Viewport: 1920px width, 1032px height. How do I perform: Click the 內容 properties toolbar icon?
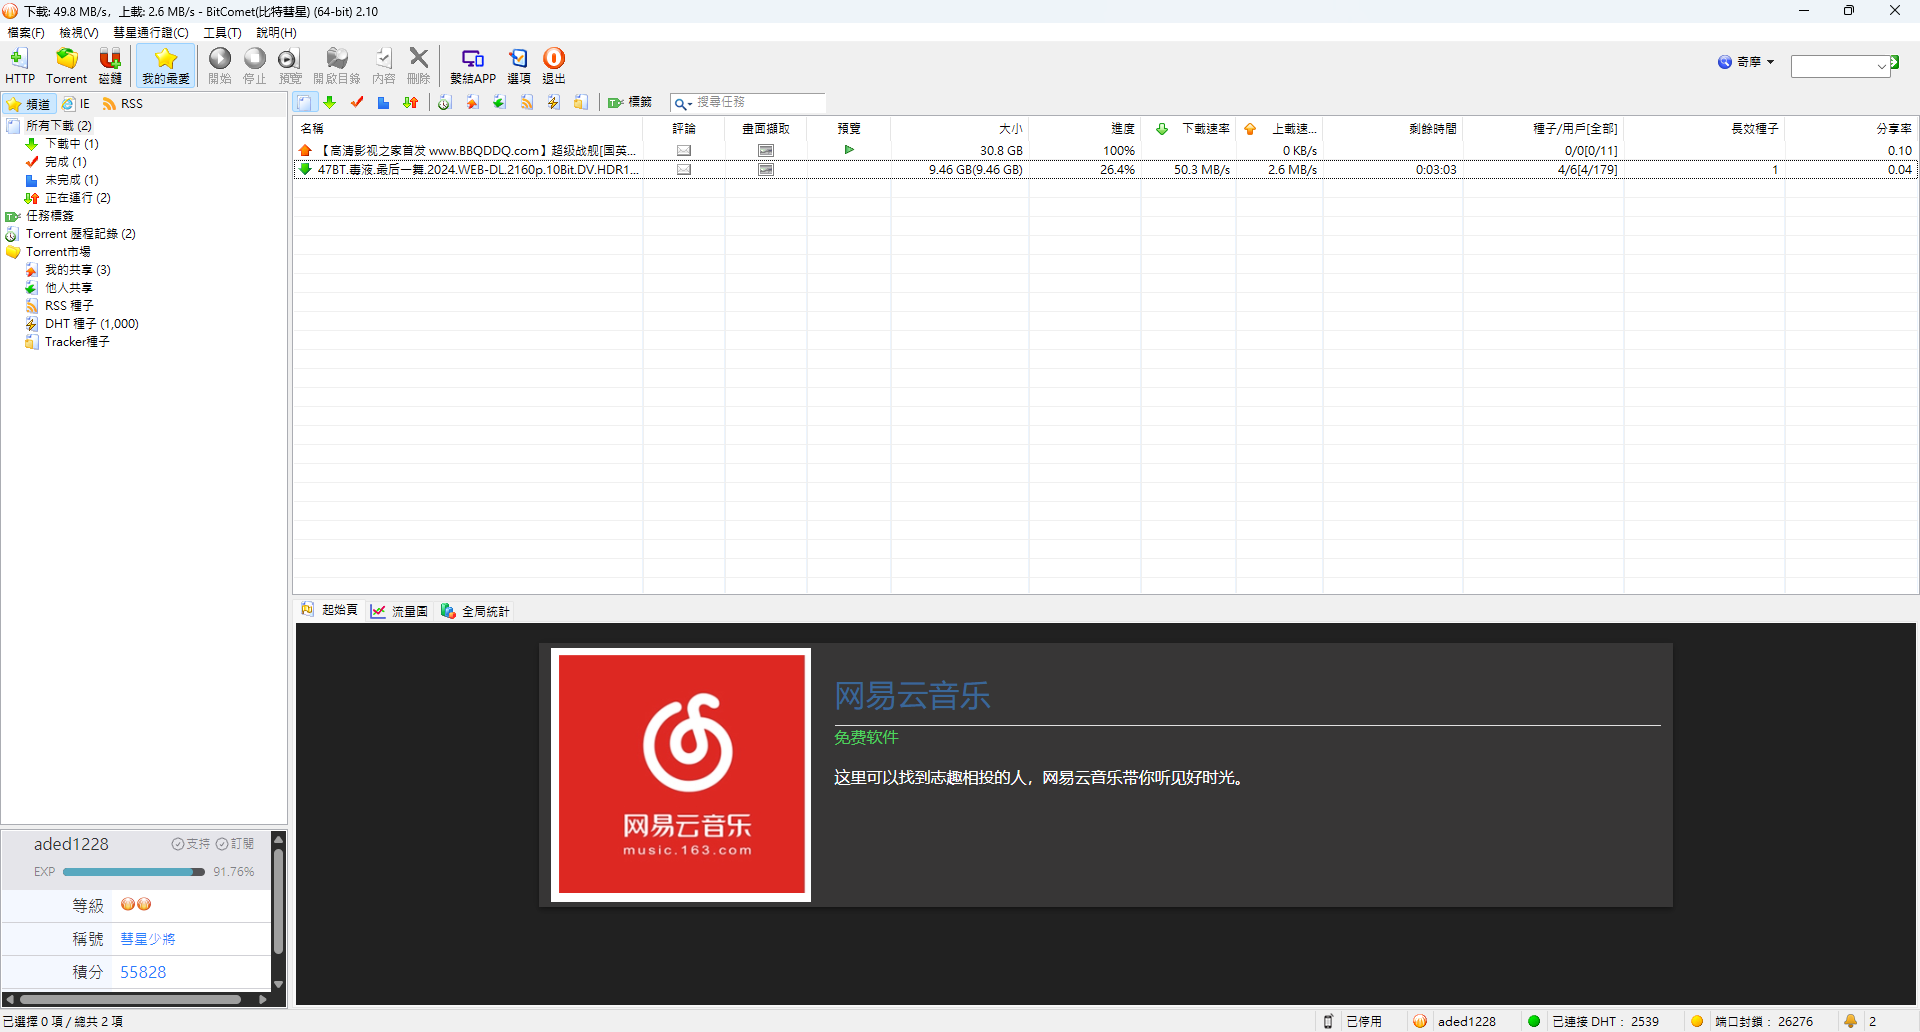coord(384,66)
